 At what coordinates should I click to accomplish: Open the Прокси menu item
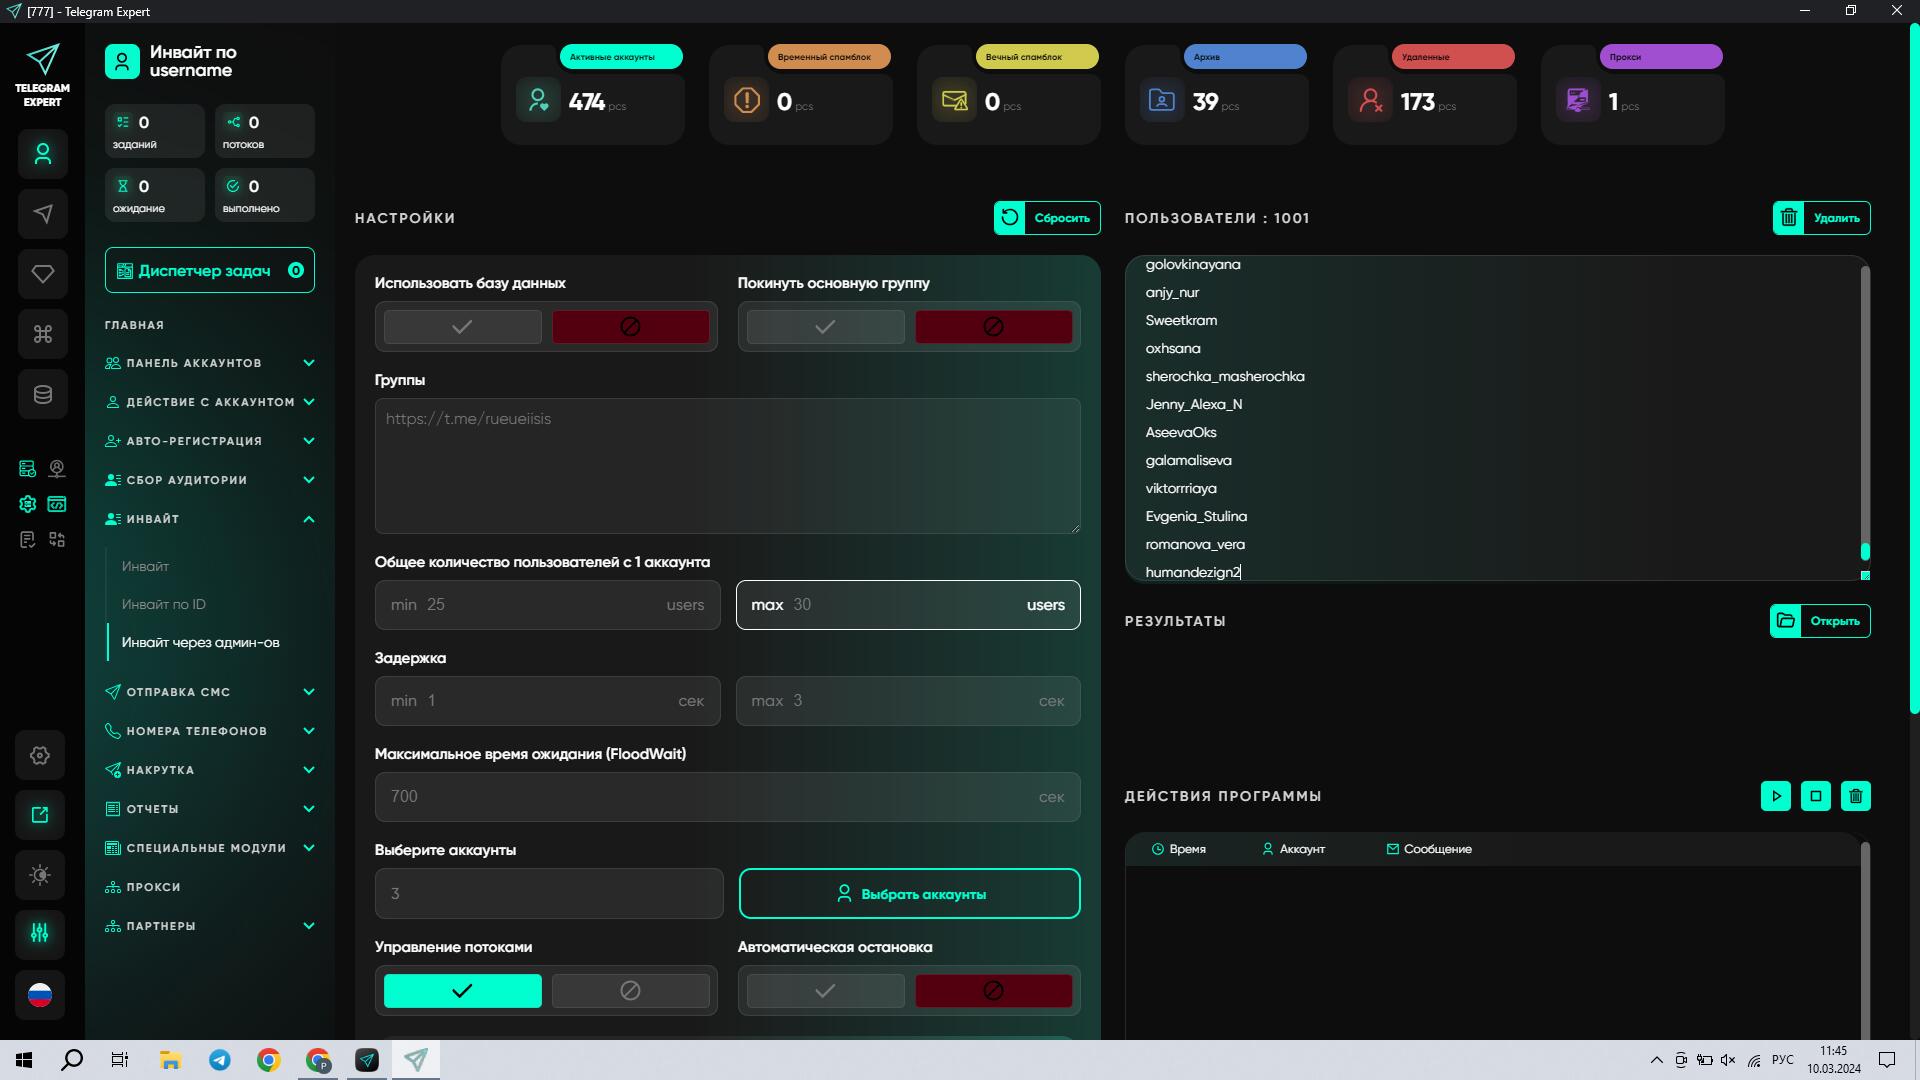pos(153,887)
